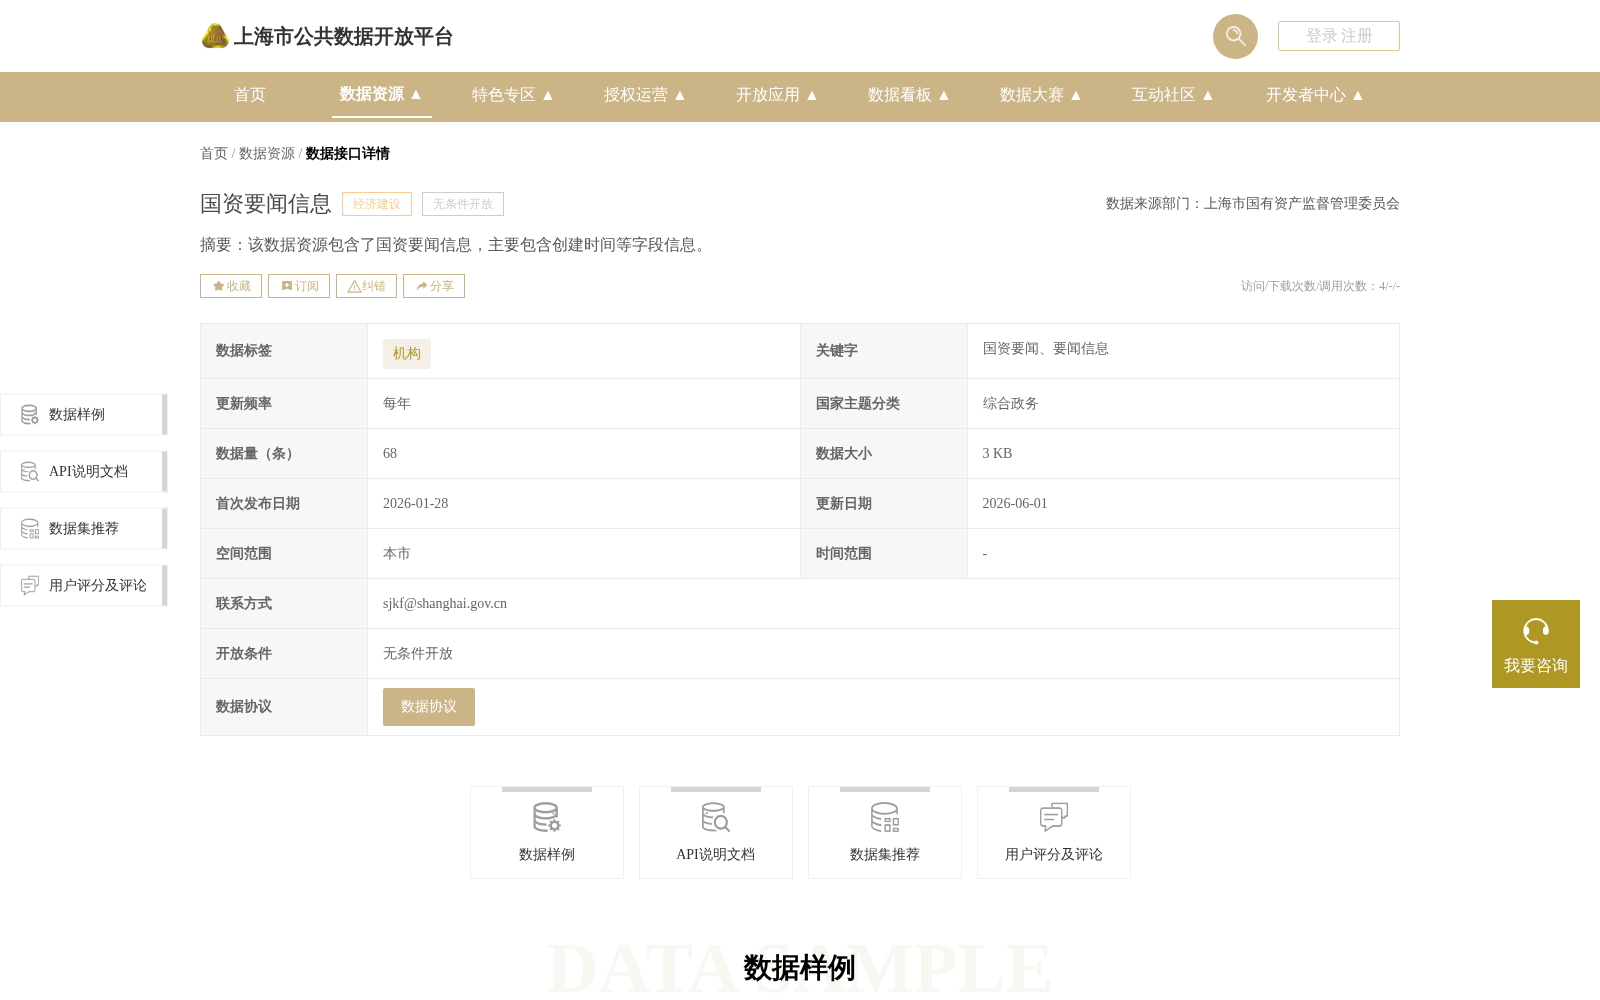Click the 综合政务 theme classification value

tap(1011, 404)
